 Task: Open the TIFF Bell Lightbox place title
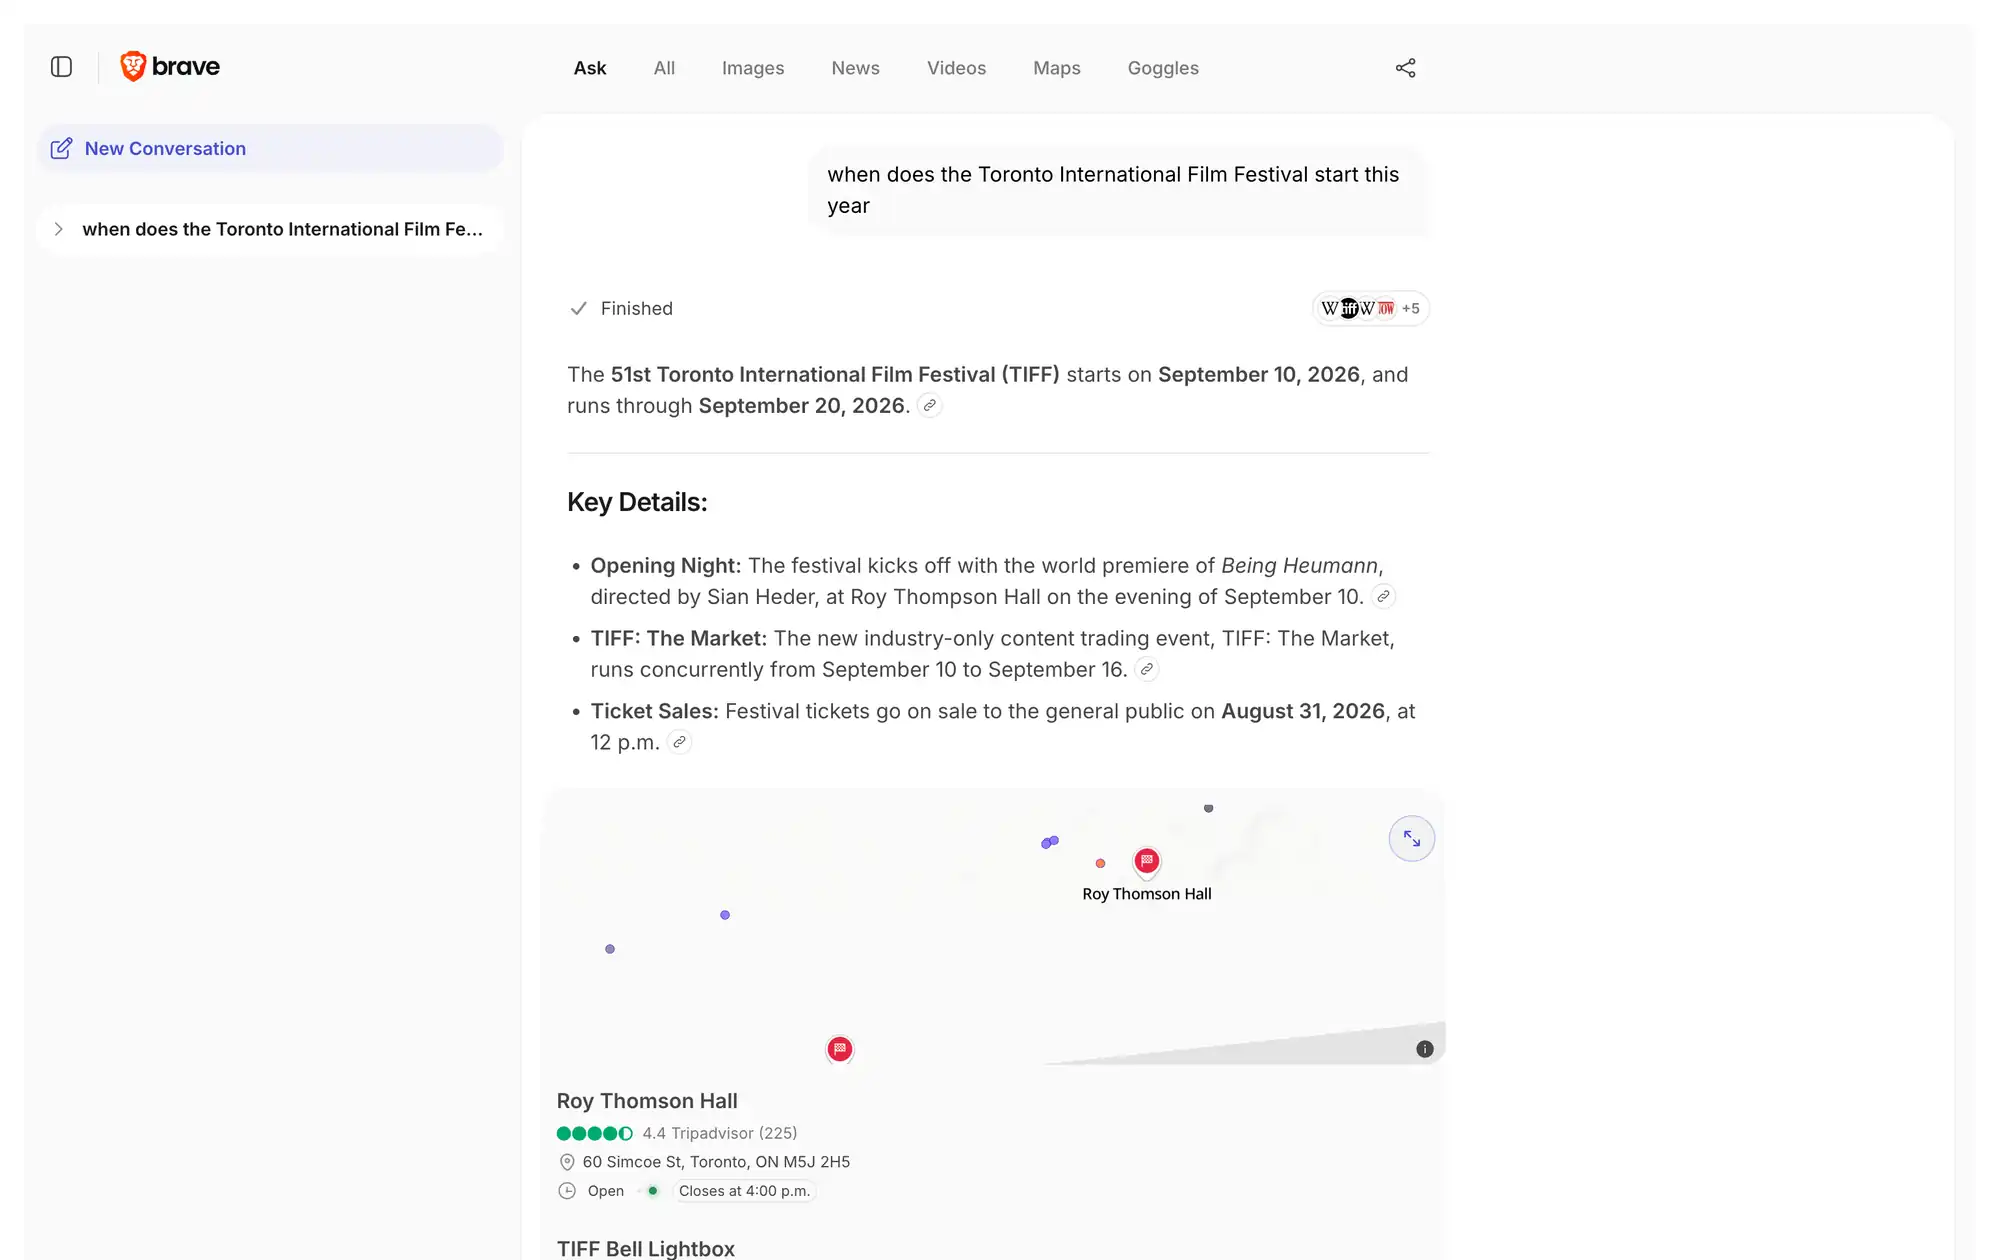pyautogui.click(x=646, y=1249)
